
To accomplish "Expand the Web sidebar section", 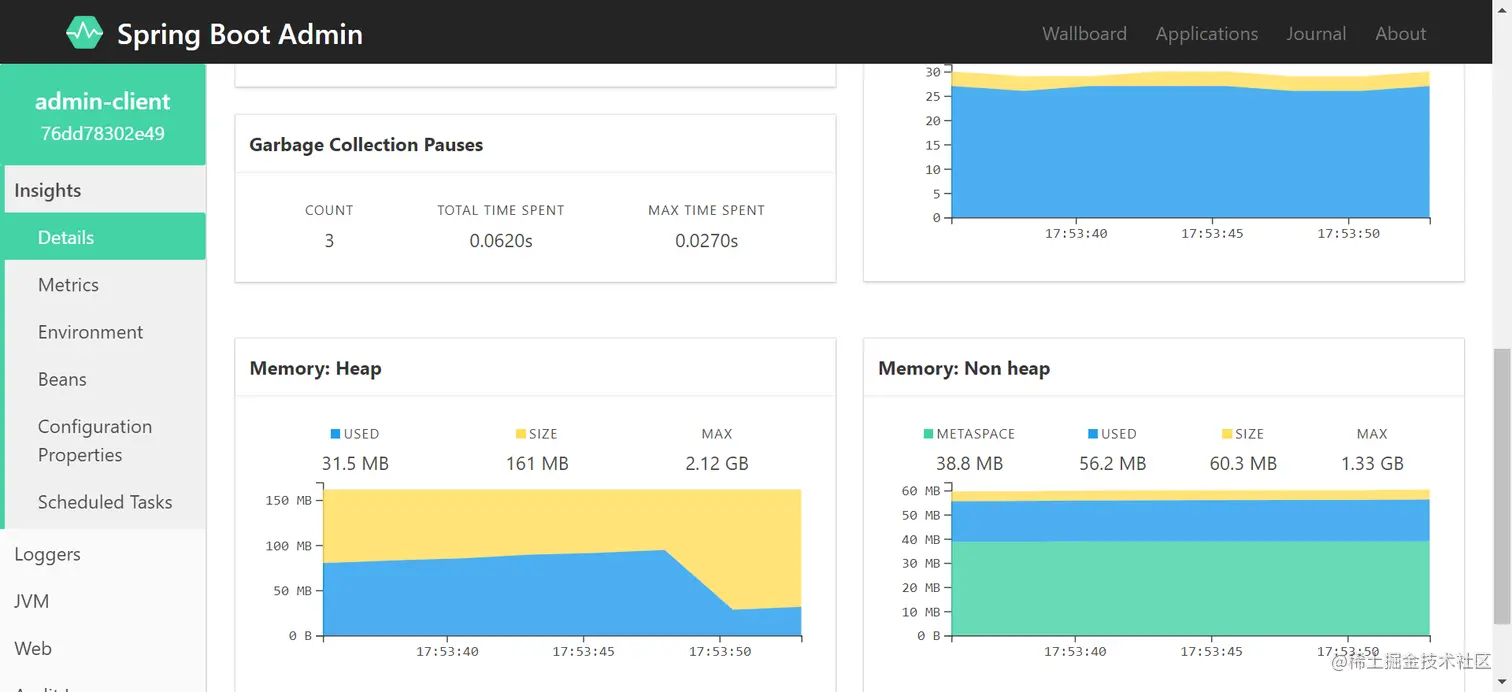I will pos(103,648).
